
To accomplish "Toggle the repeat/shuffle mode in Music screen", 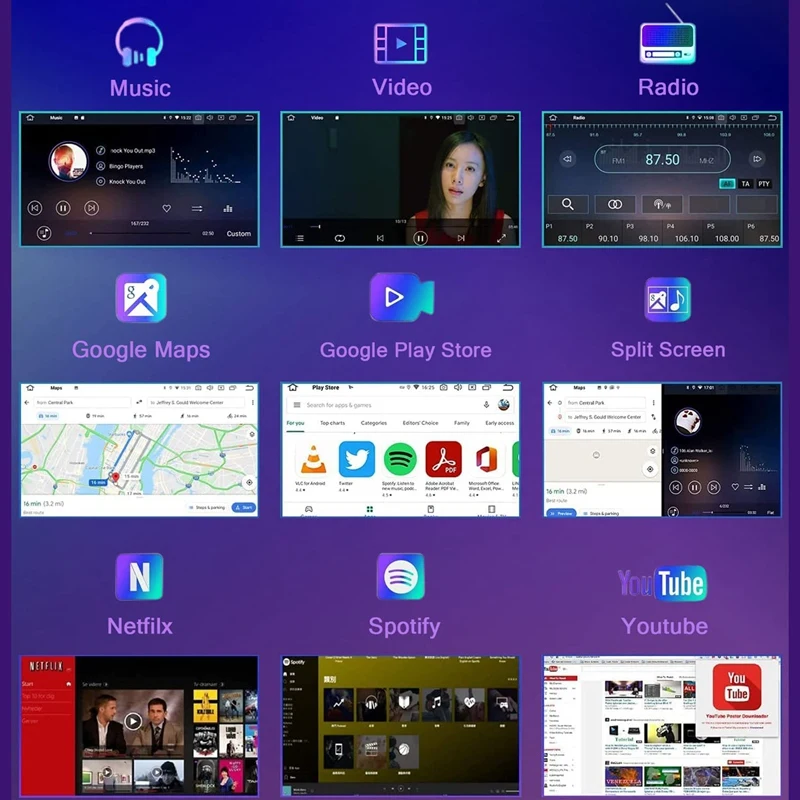I will [x=197, y=208].
